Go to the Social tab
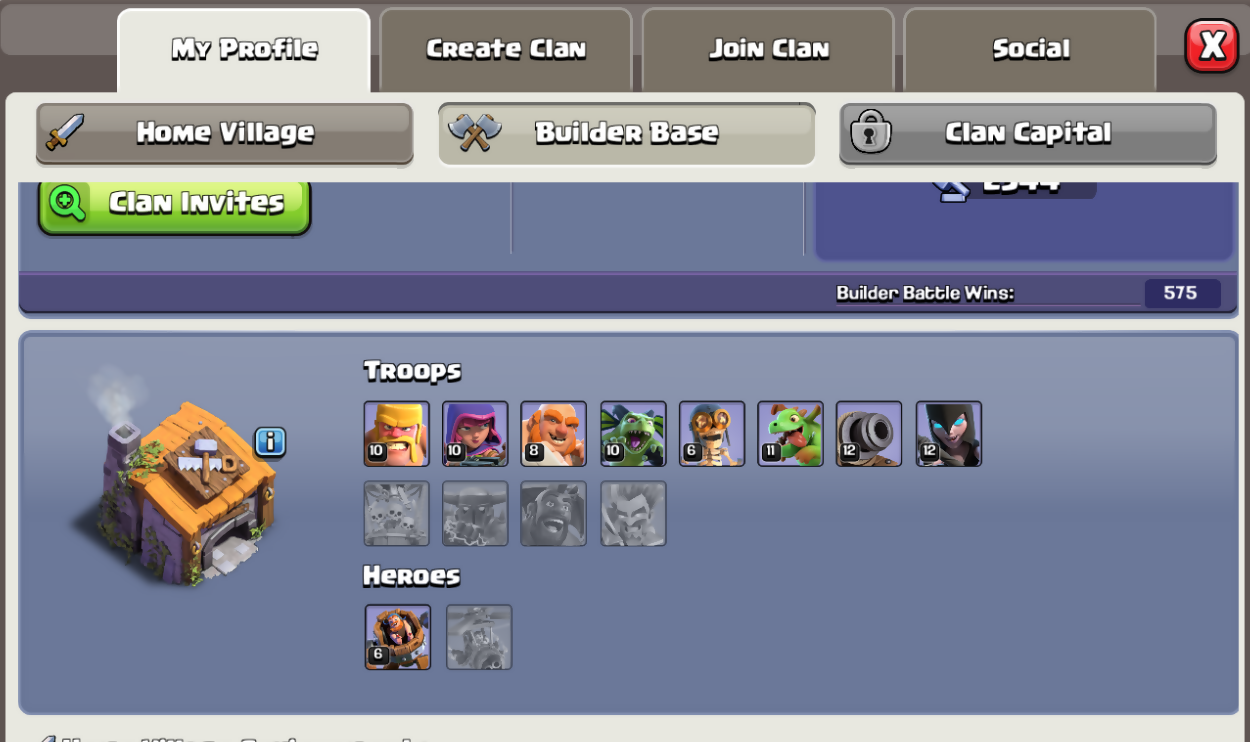Viewport: 1250px width, 742px height. 1030,49
